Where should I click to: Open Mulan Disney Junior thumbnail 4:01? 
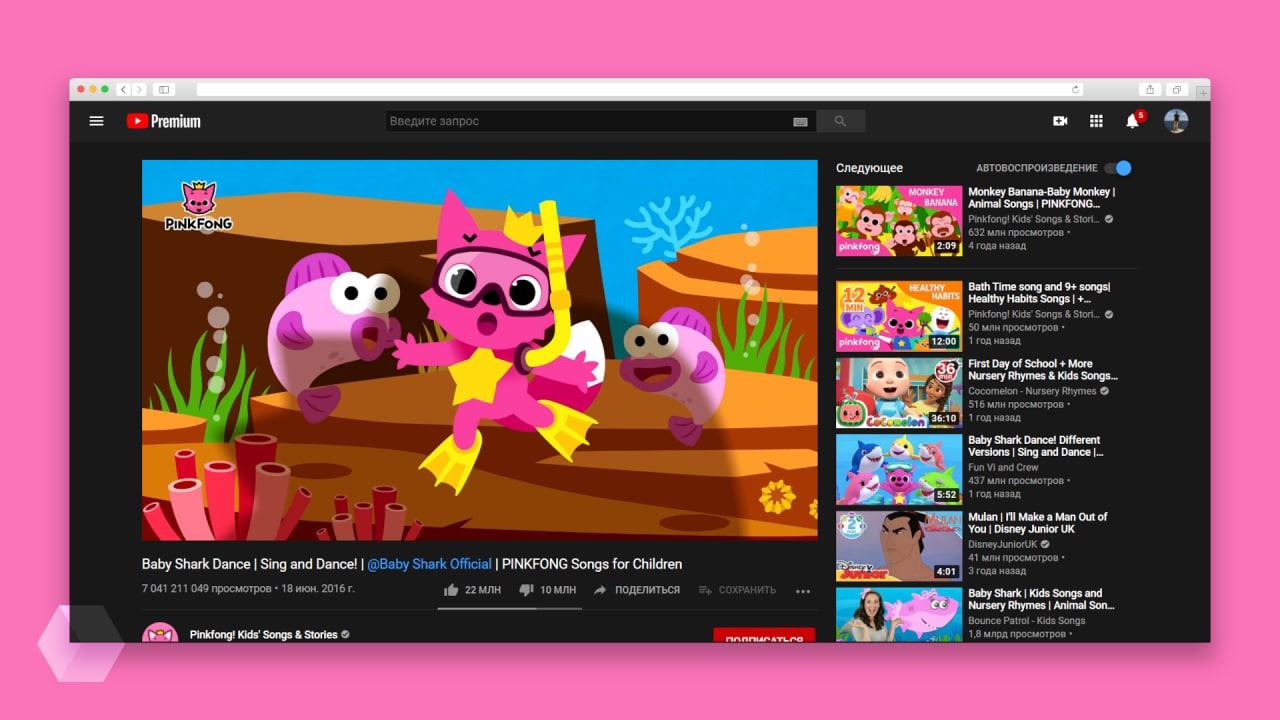pyautogui.click(x=899, y=546)
